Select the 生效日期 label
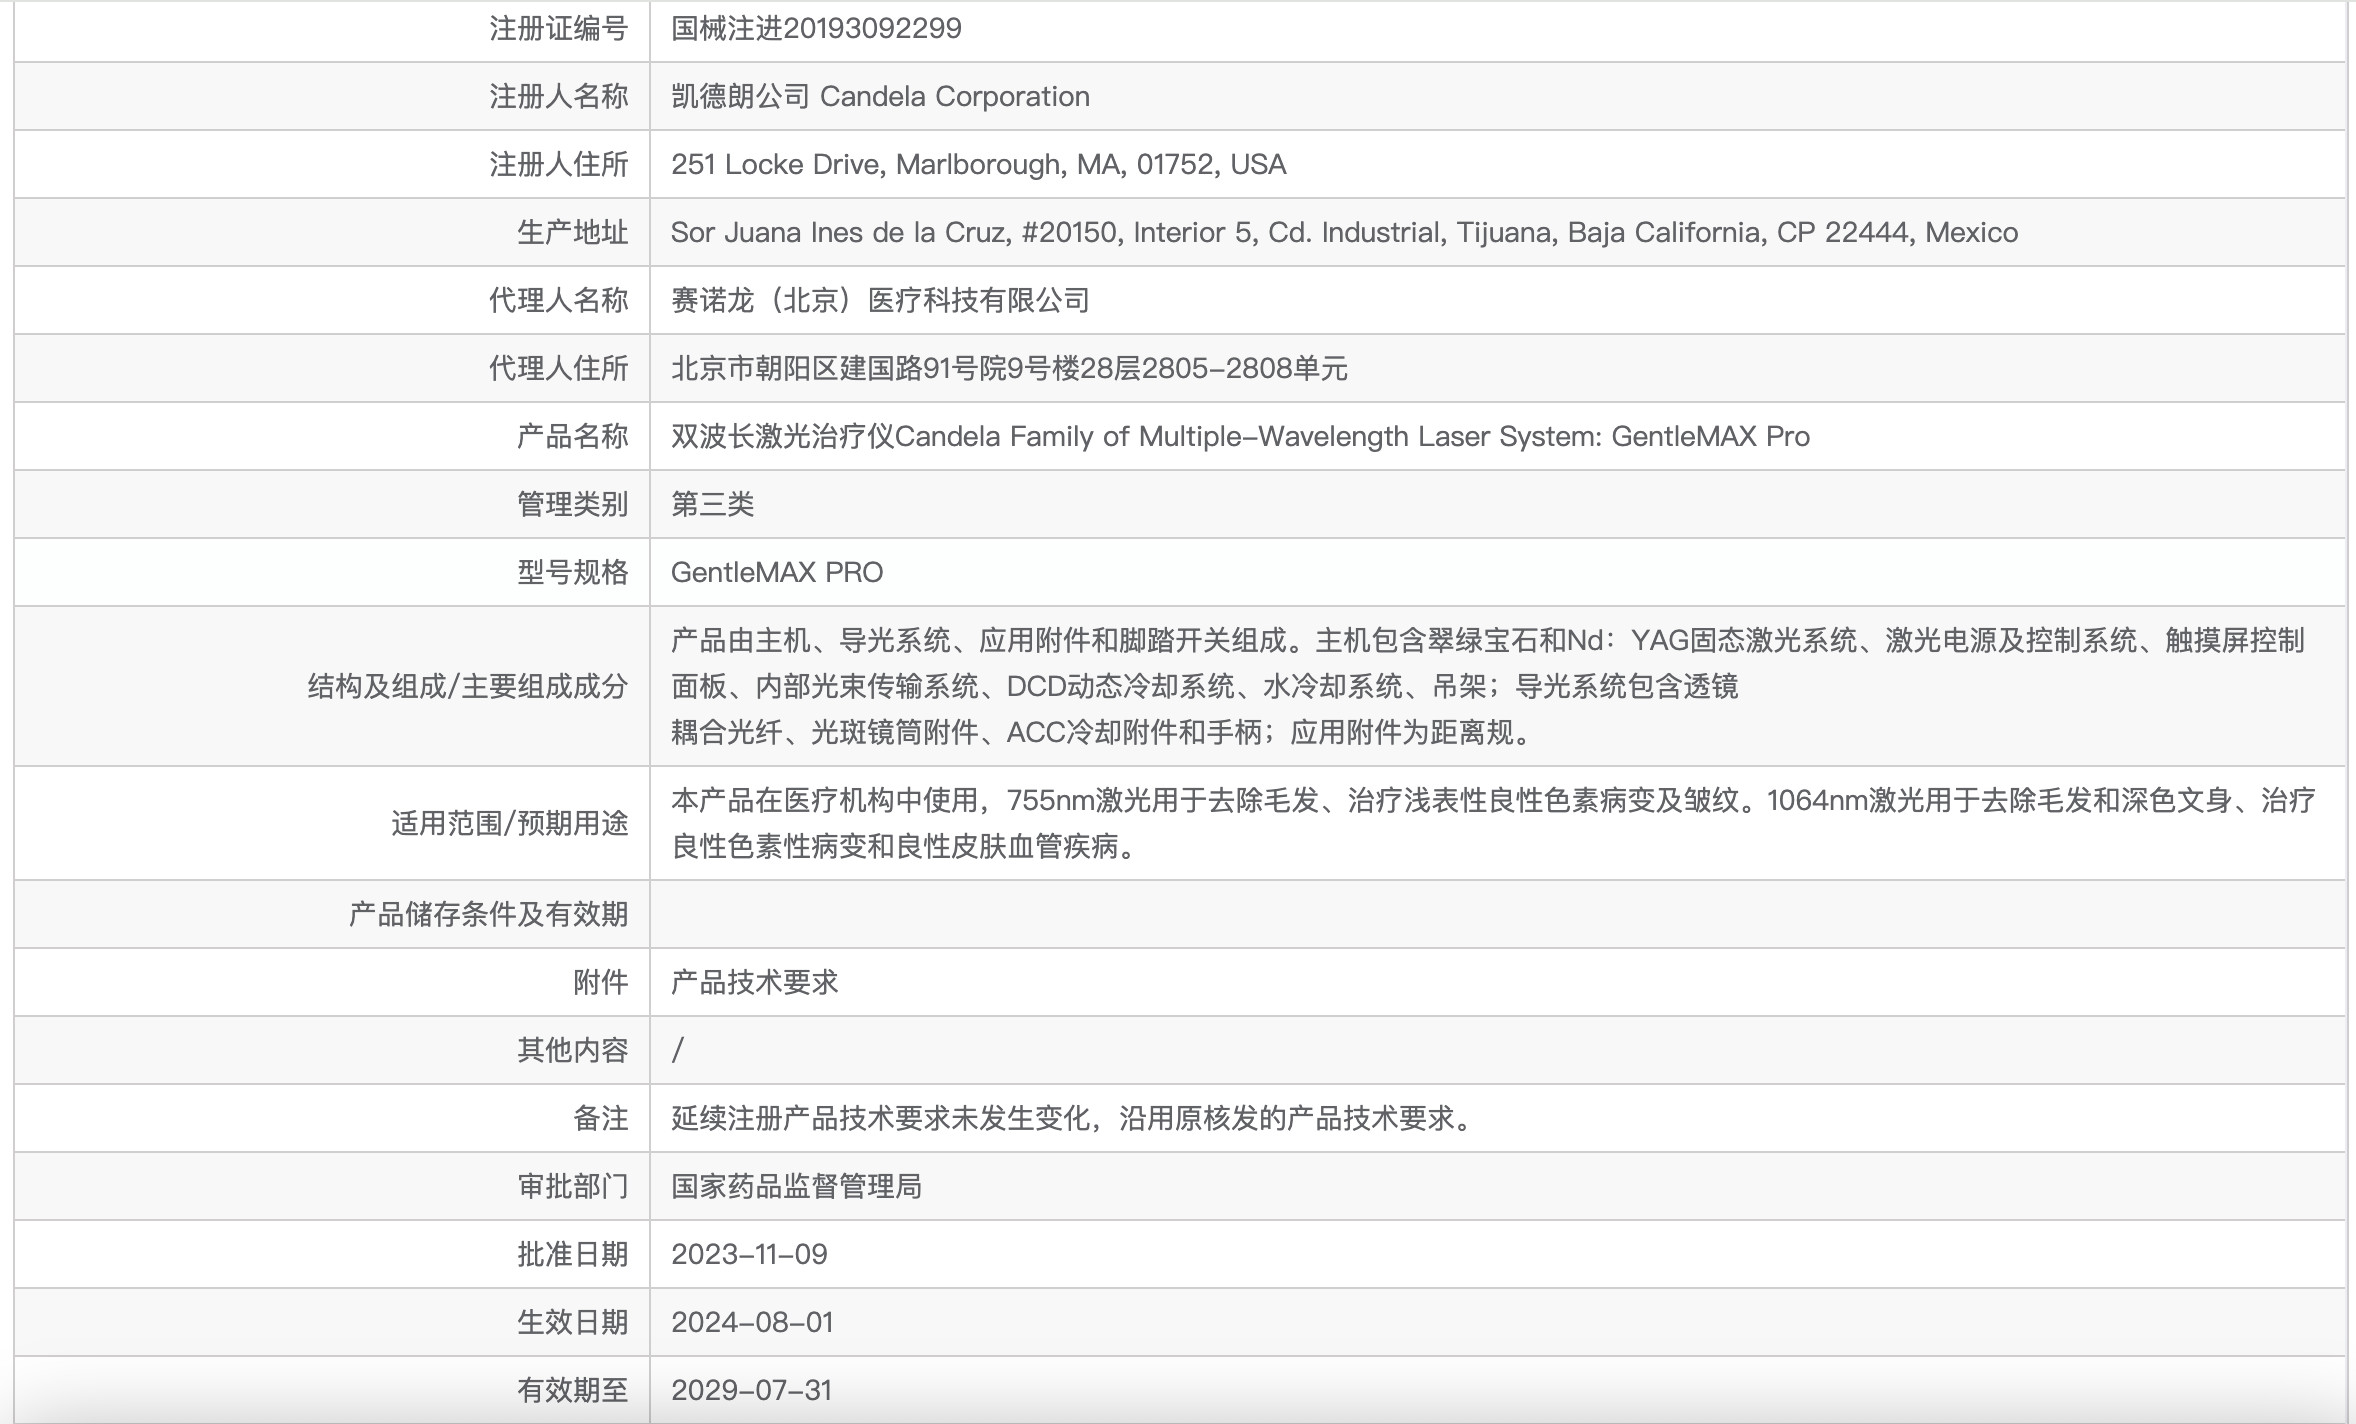 pyautogui.click(x=573, y=1322)
